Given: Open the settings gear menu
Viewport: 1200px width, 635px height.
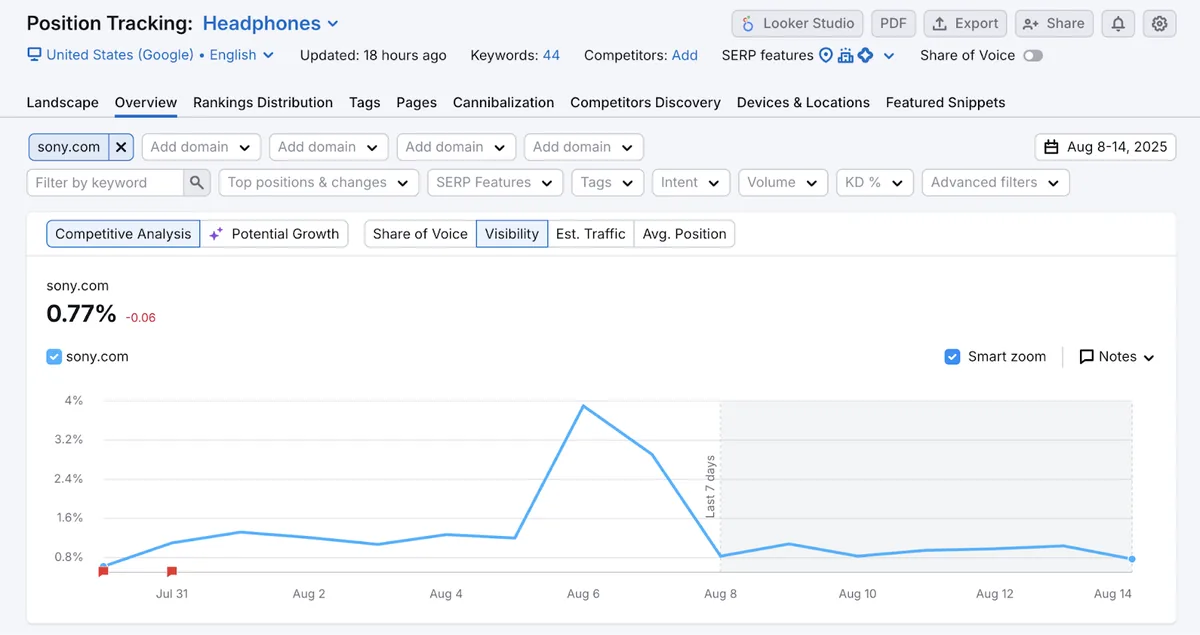Looking at the screenshot, I should pos(1159,23).
